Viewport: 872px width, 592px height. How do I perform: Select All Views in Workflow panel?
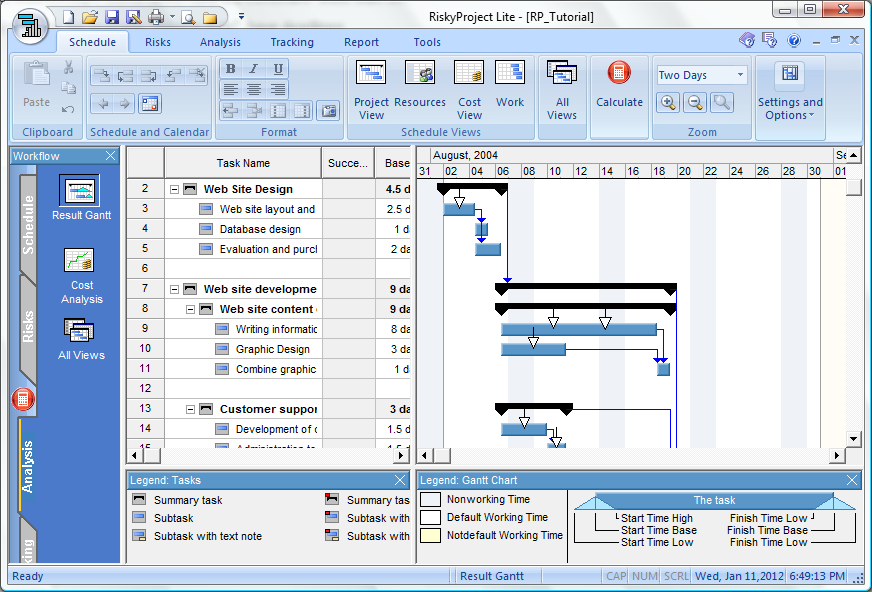click(x=81, y=339)
